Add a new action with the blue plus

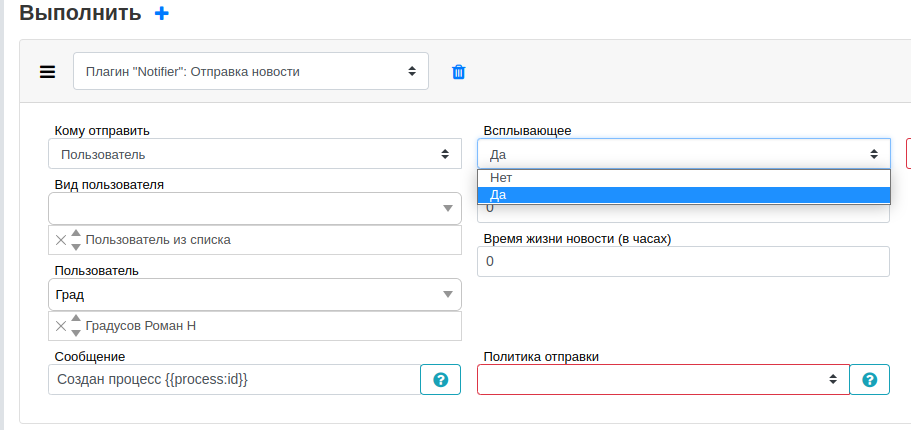(x=162, y=13)
